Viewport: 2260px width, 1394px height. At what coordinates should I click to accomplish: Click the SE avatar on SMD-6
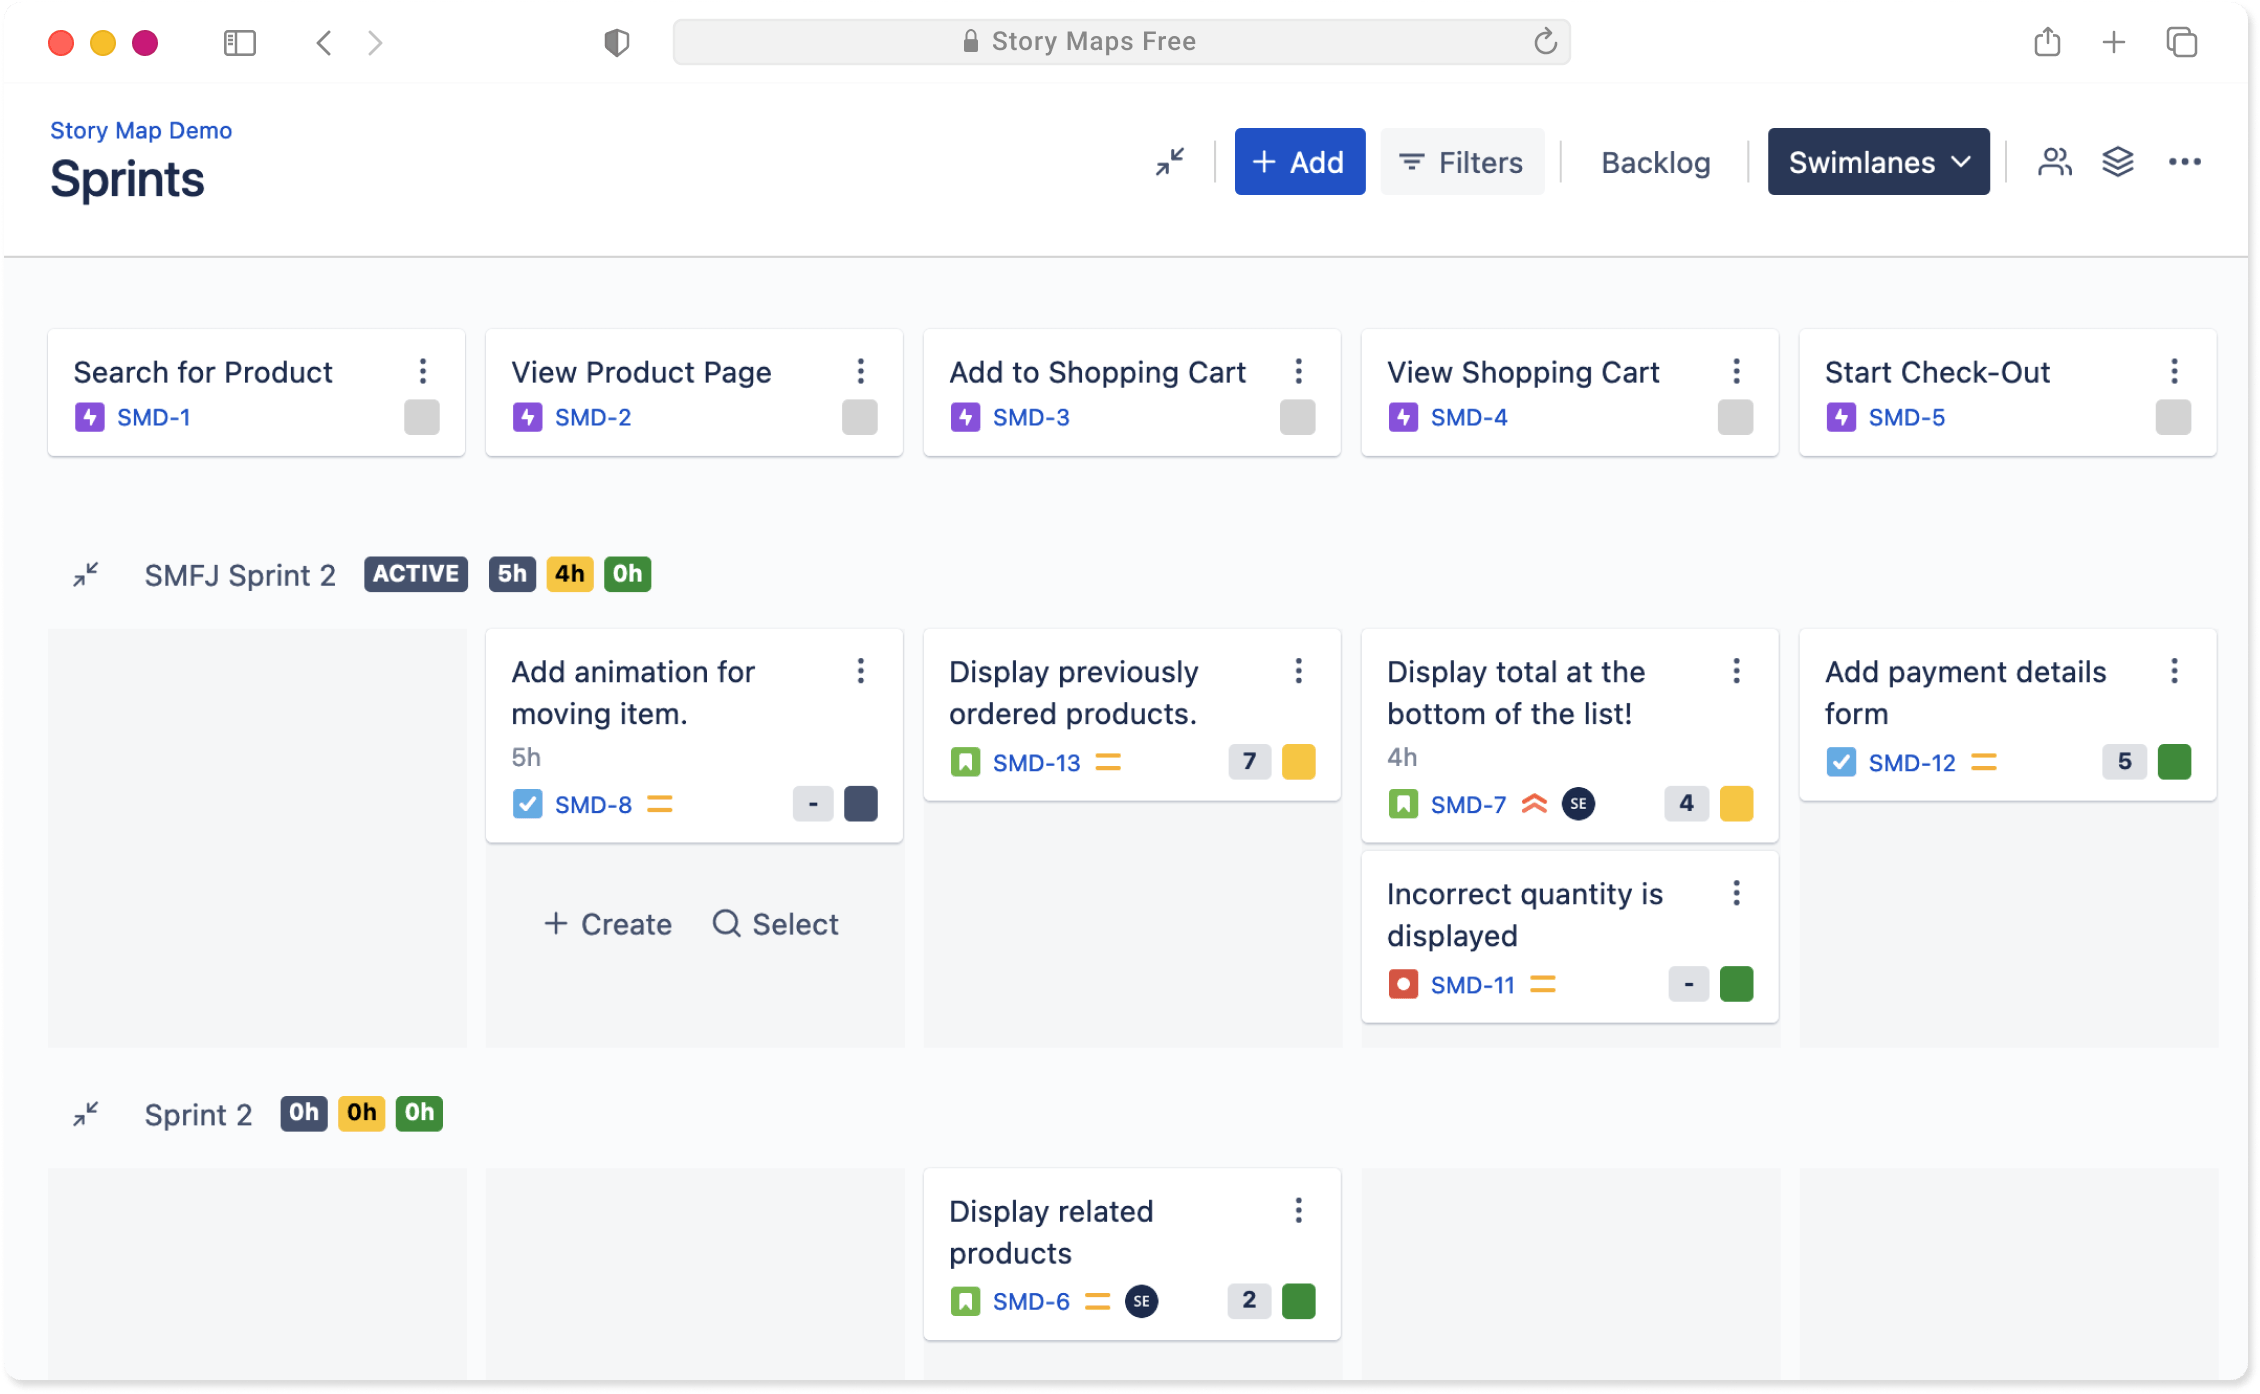coord(1141,1301)
